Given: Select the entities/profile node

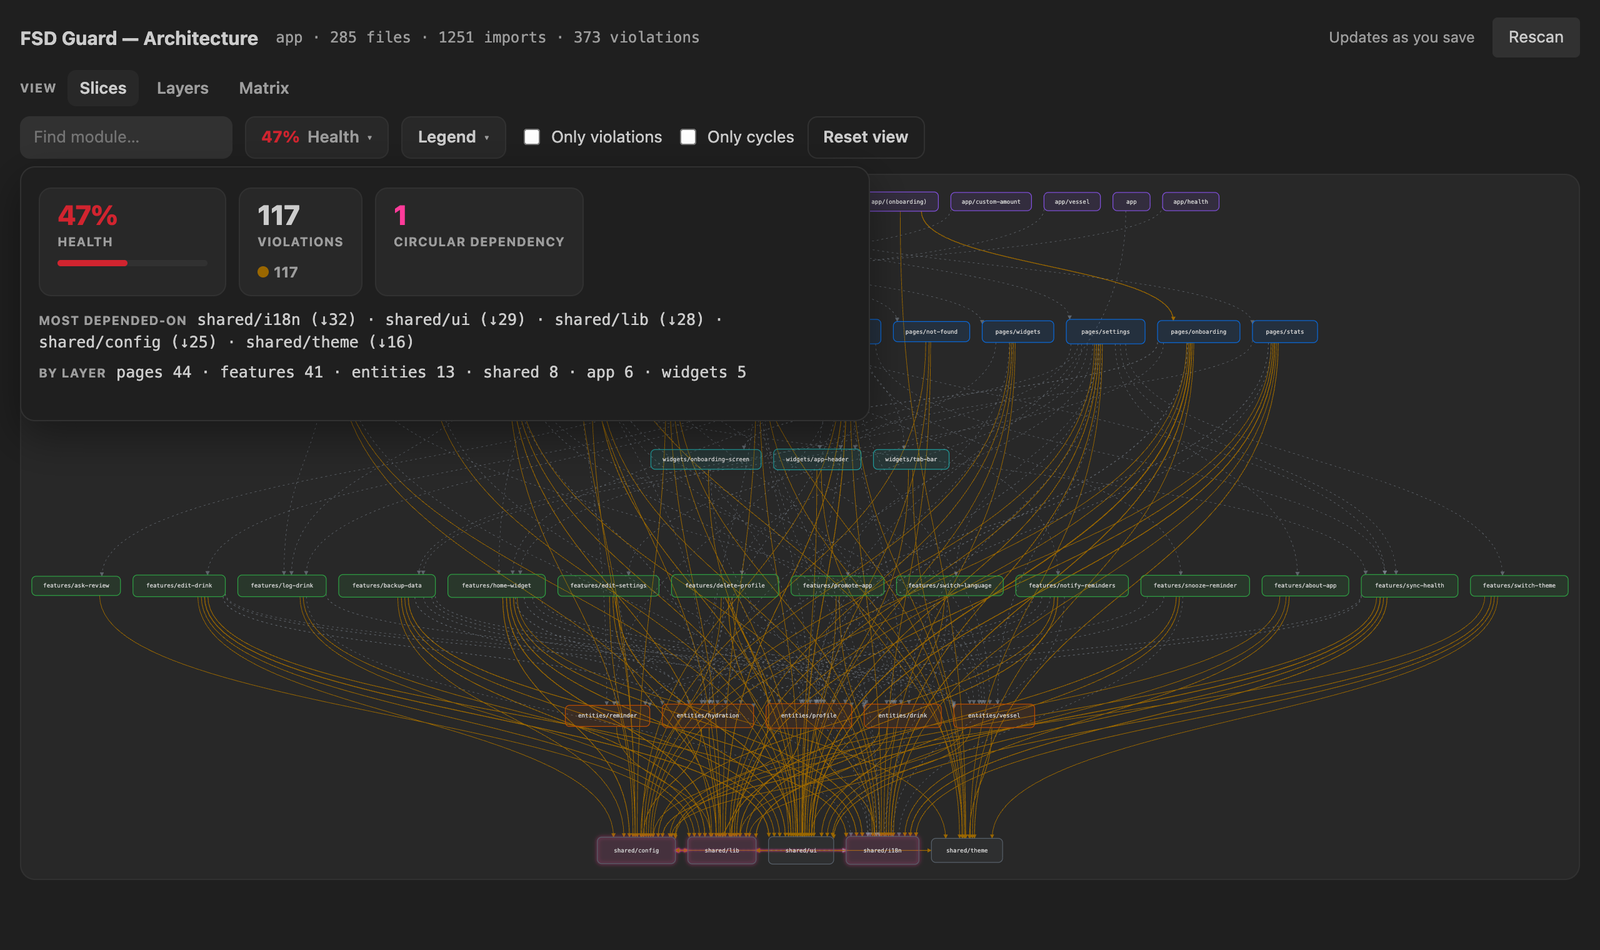Looking at the screenshot, I should click(x=809, y=716).
